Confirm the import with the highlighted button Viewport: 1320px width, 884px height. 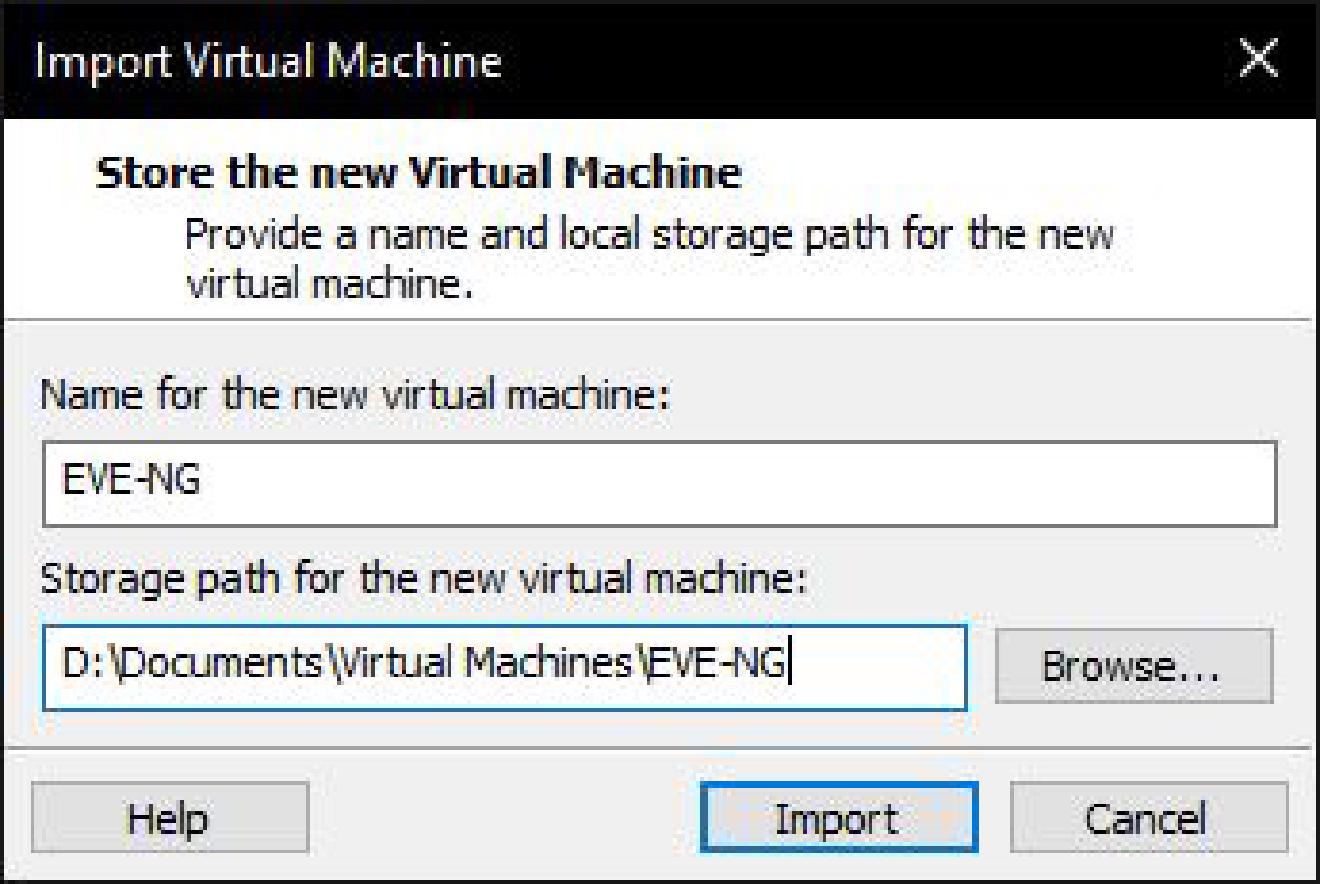tap(840, 819)
